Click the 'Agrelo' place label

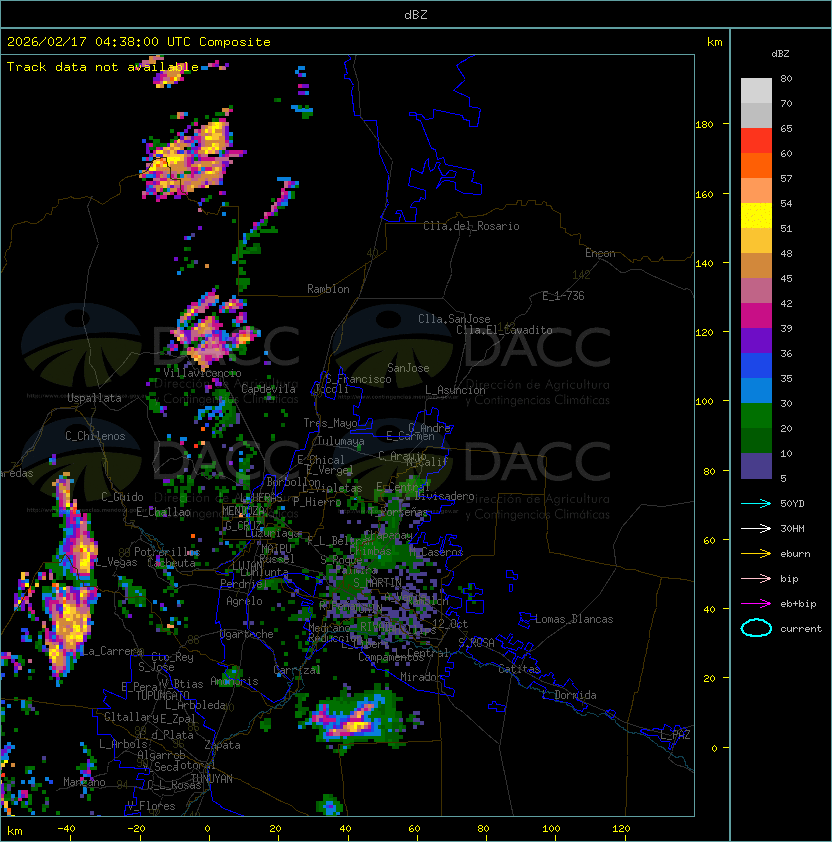[244, 601]
